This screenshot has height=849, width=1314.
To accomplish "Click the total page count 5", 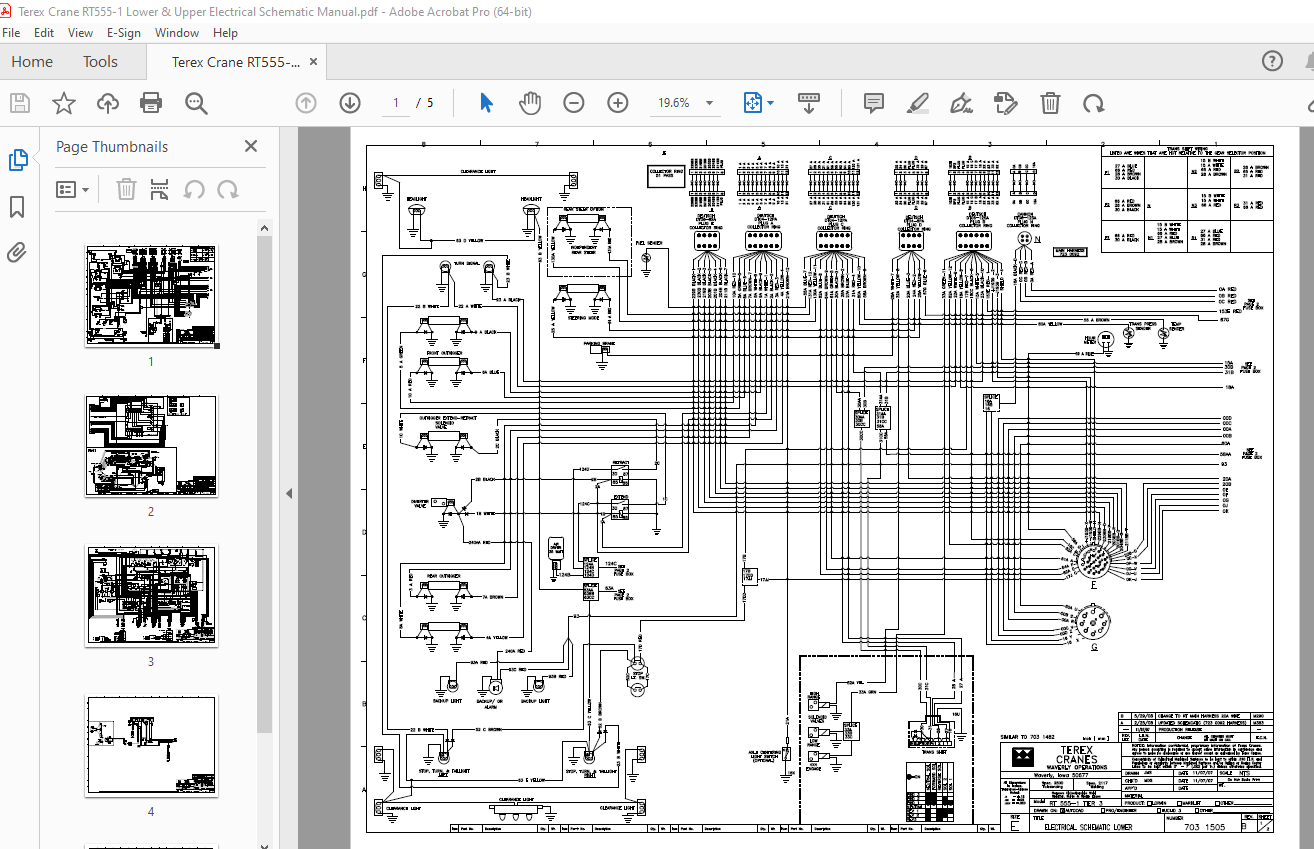I will 430,103.
